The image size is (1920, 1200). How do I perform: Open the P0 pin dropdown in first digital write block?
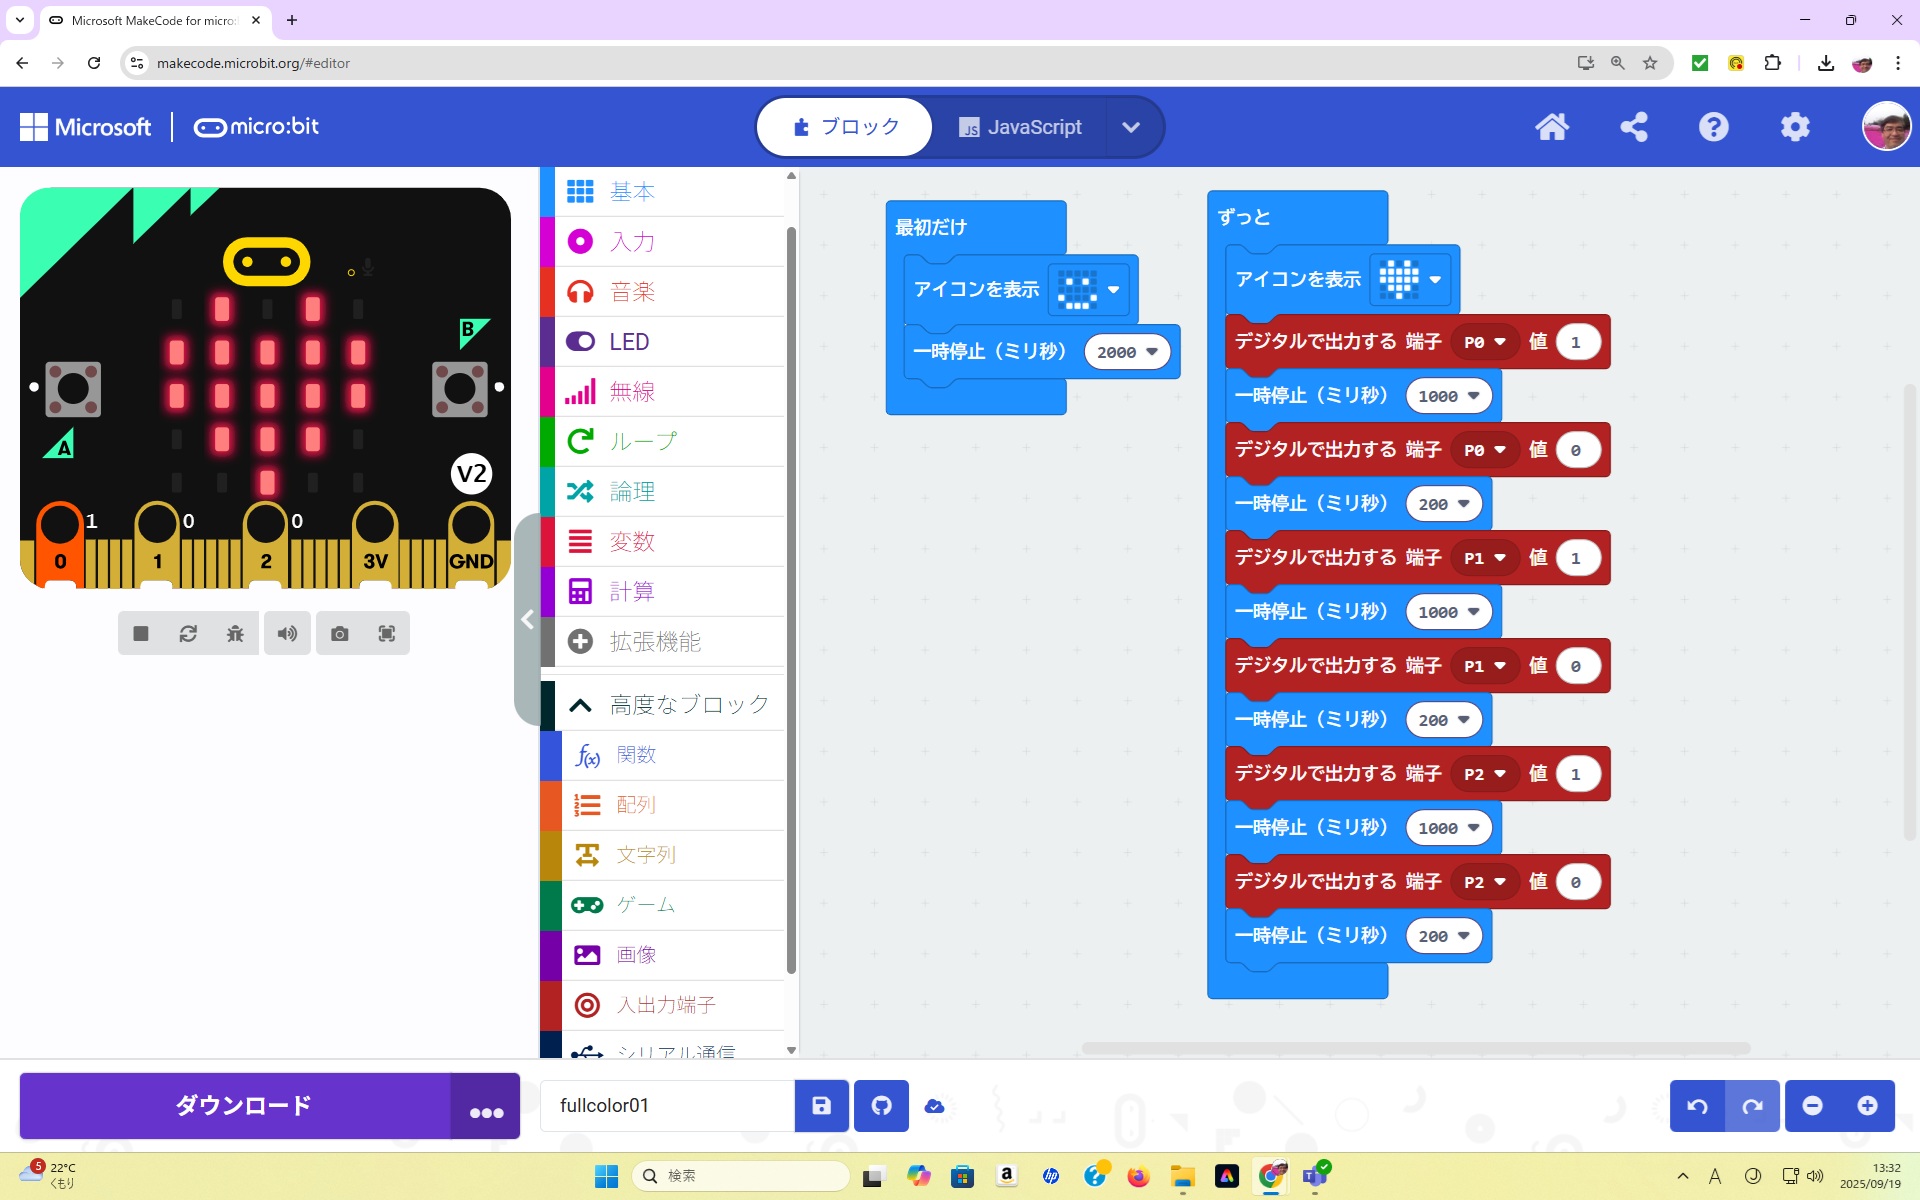click(x=1485, y=342)
